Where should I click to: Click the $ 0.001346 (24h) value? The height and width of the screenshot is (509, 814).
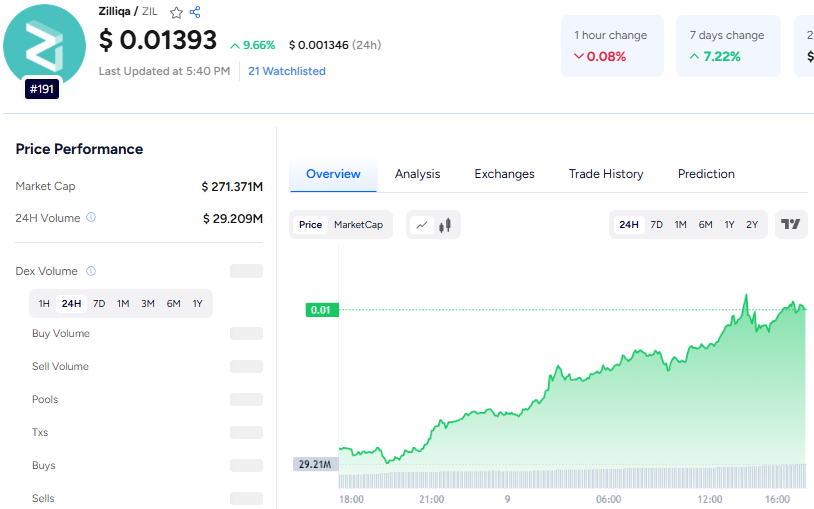pos(335,45)
